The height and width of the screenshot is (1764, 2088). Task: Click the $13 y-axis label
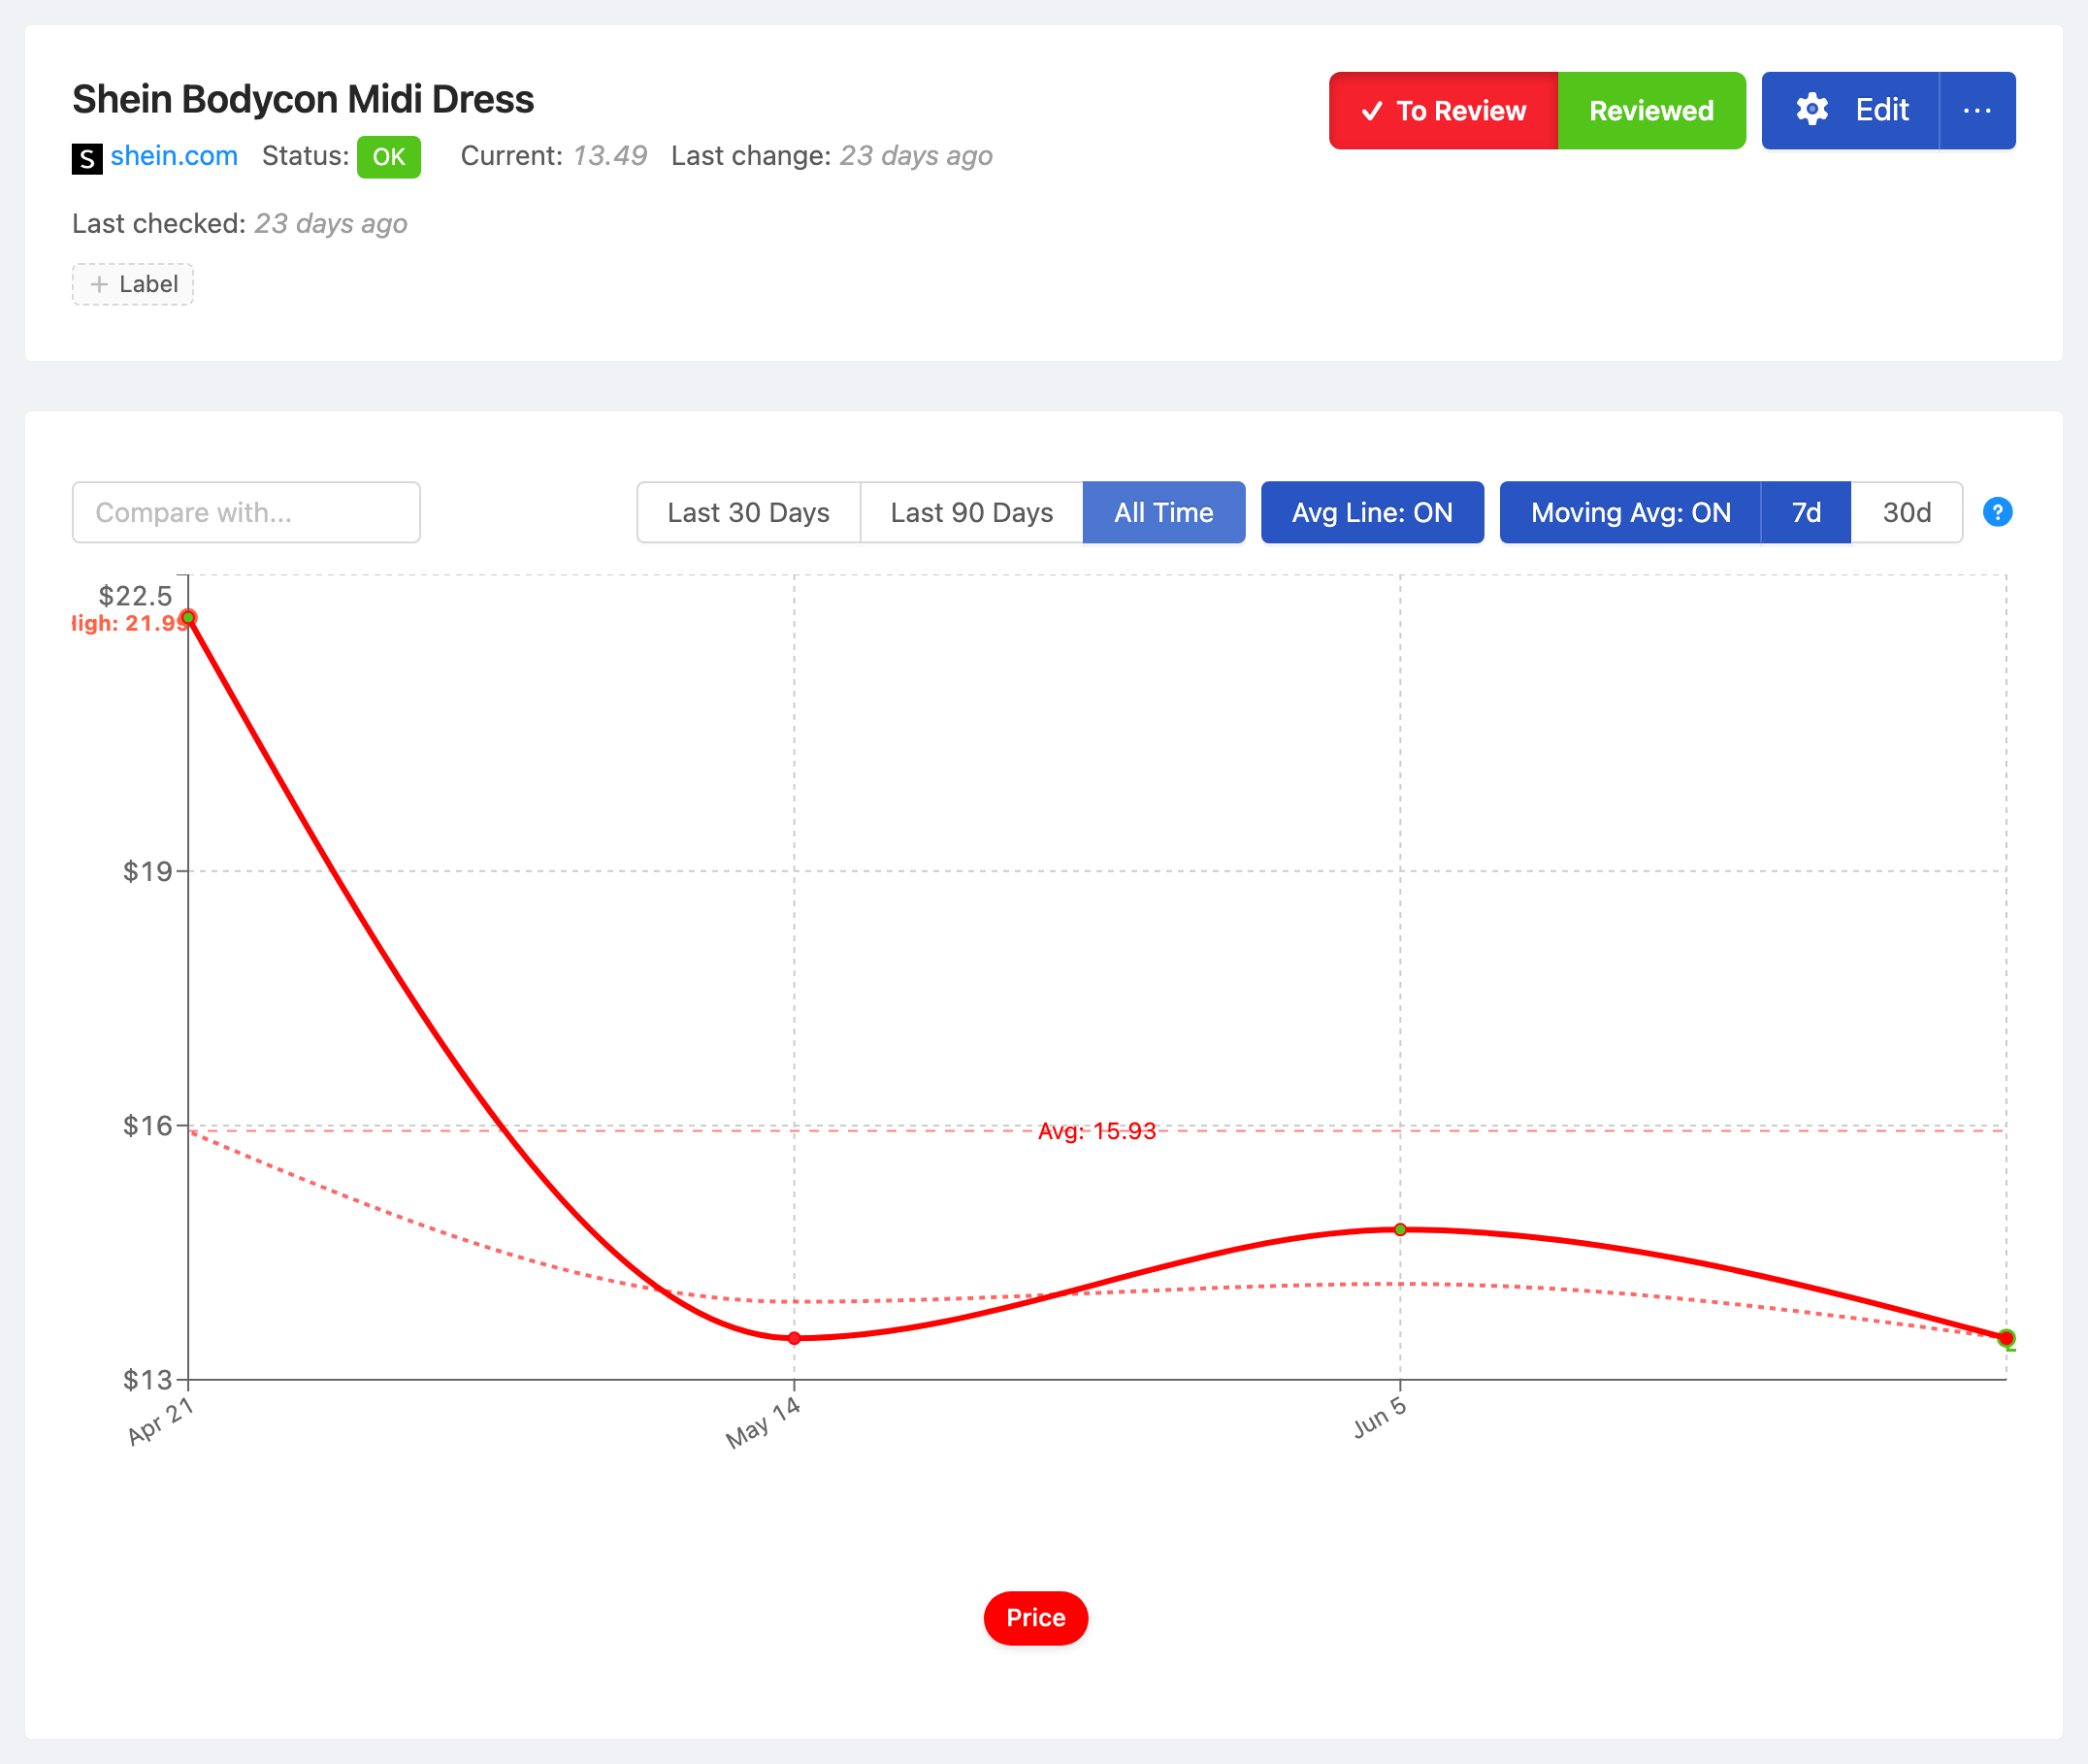click(x=147, y=1380)
